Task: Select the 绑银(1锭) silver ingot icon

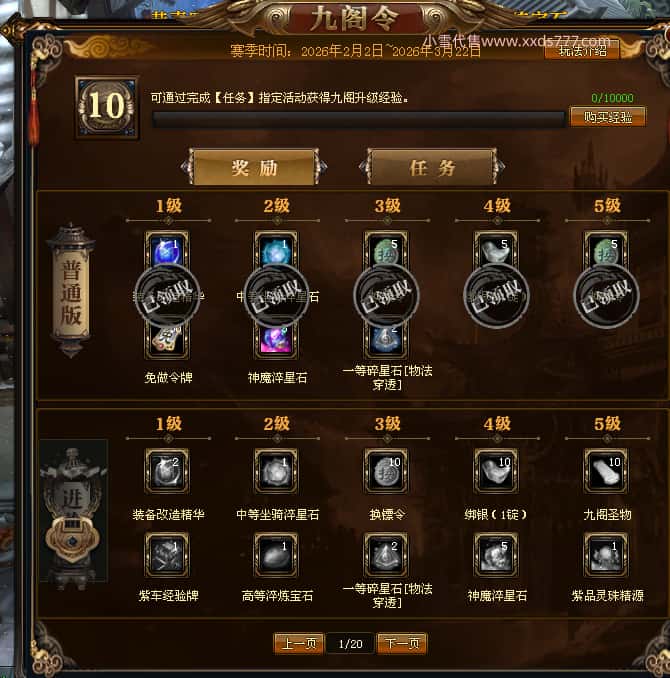Action: click(496, 471)
